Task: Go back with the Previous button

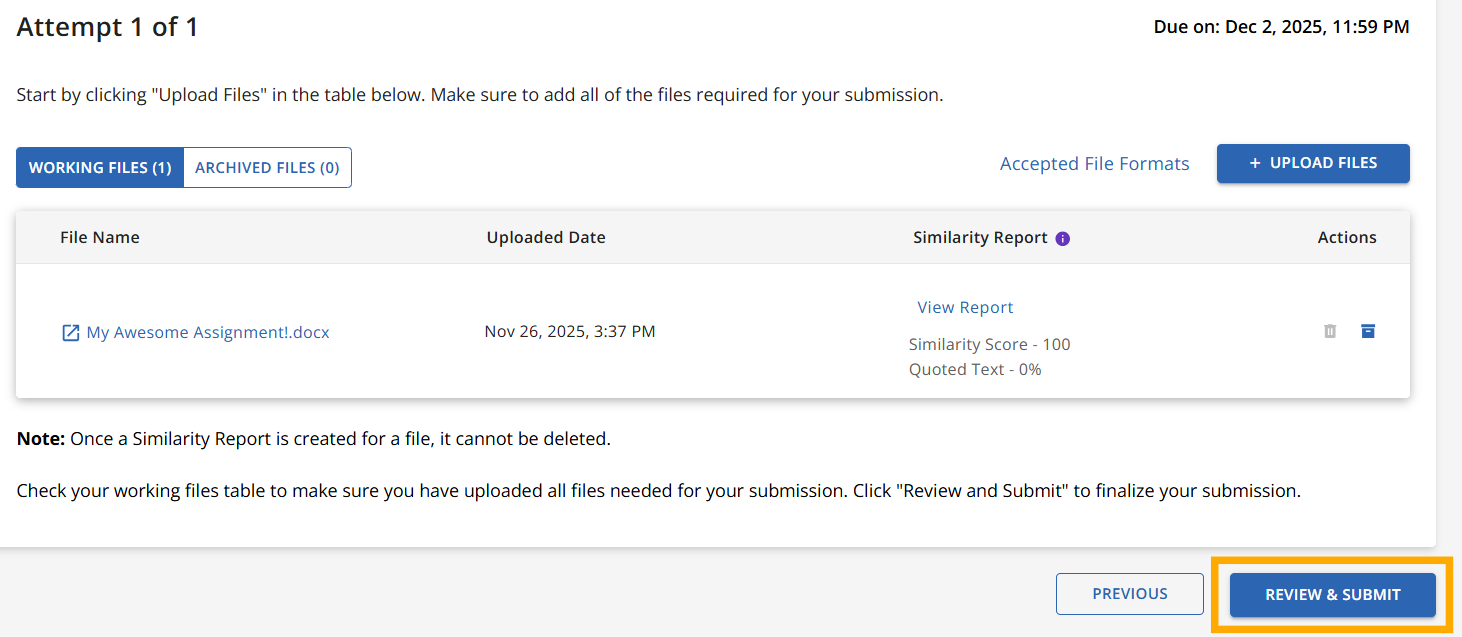Action: (x=1129, y=594)
